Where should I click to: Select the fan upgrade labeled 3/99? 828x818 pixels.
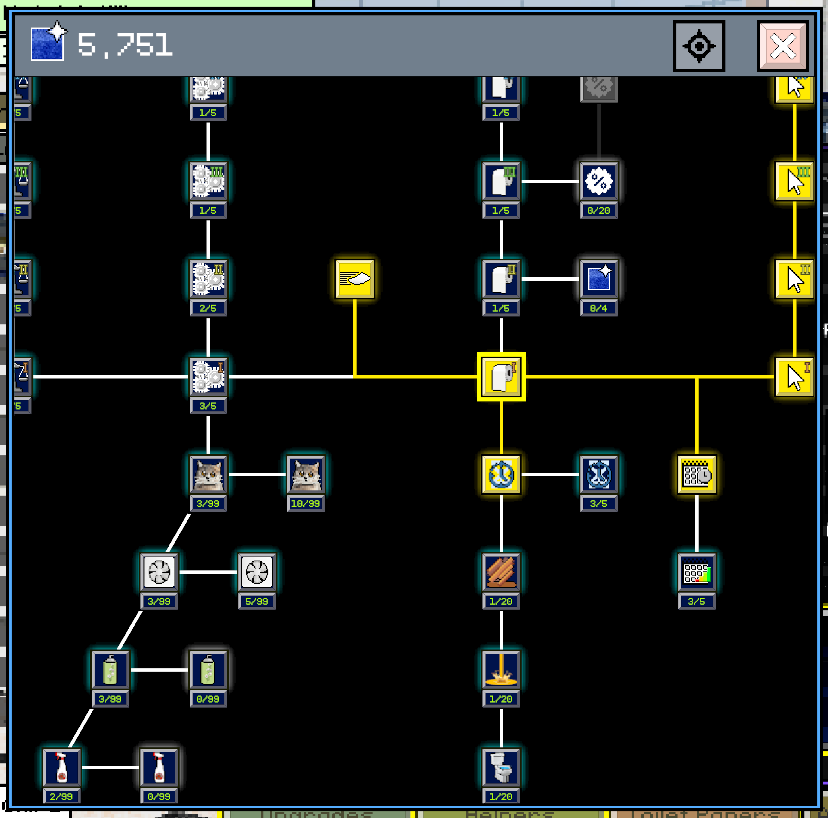pos(159,572)
